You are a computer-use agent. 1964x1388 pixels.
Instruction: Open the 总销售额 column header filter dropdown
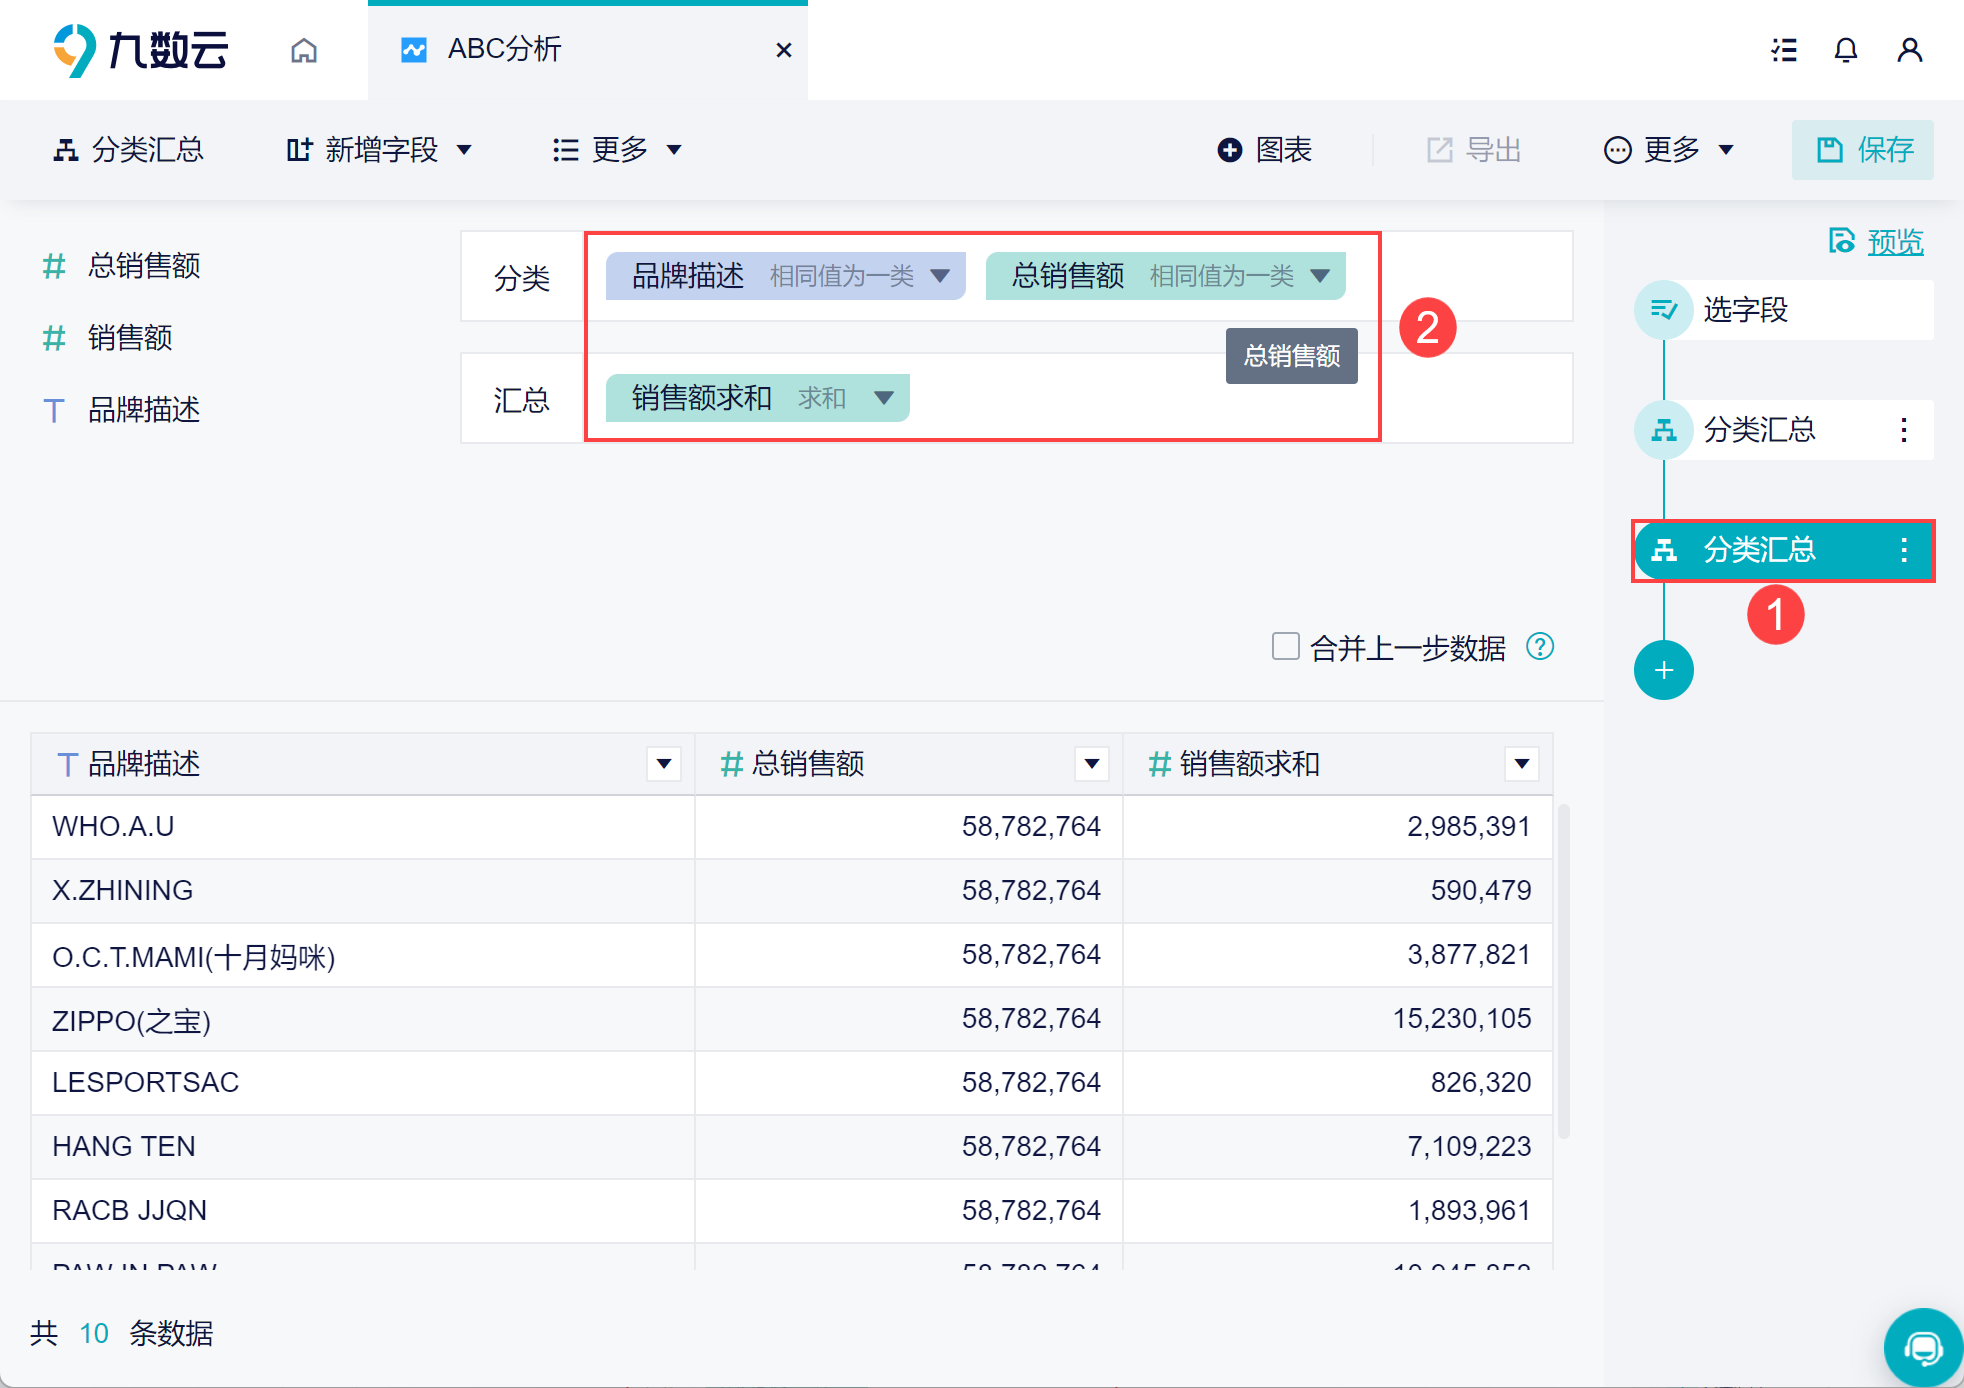click(x=1092, y=764)
